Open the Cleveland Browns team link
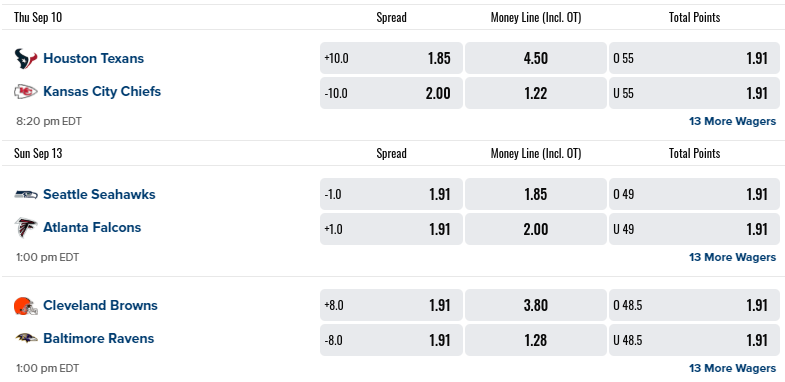Screen dimensions: 785x382 (x=100, y=305)
